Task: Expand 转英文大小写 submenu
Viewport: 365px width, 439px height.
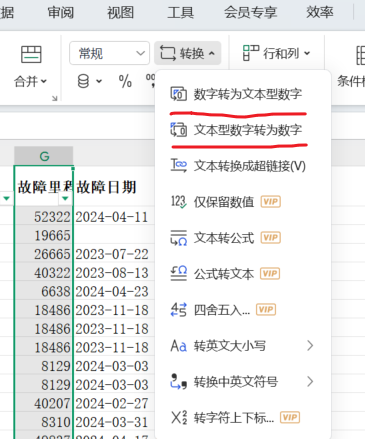Action: pos(243,346)
